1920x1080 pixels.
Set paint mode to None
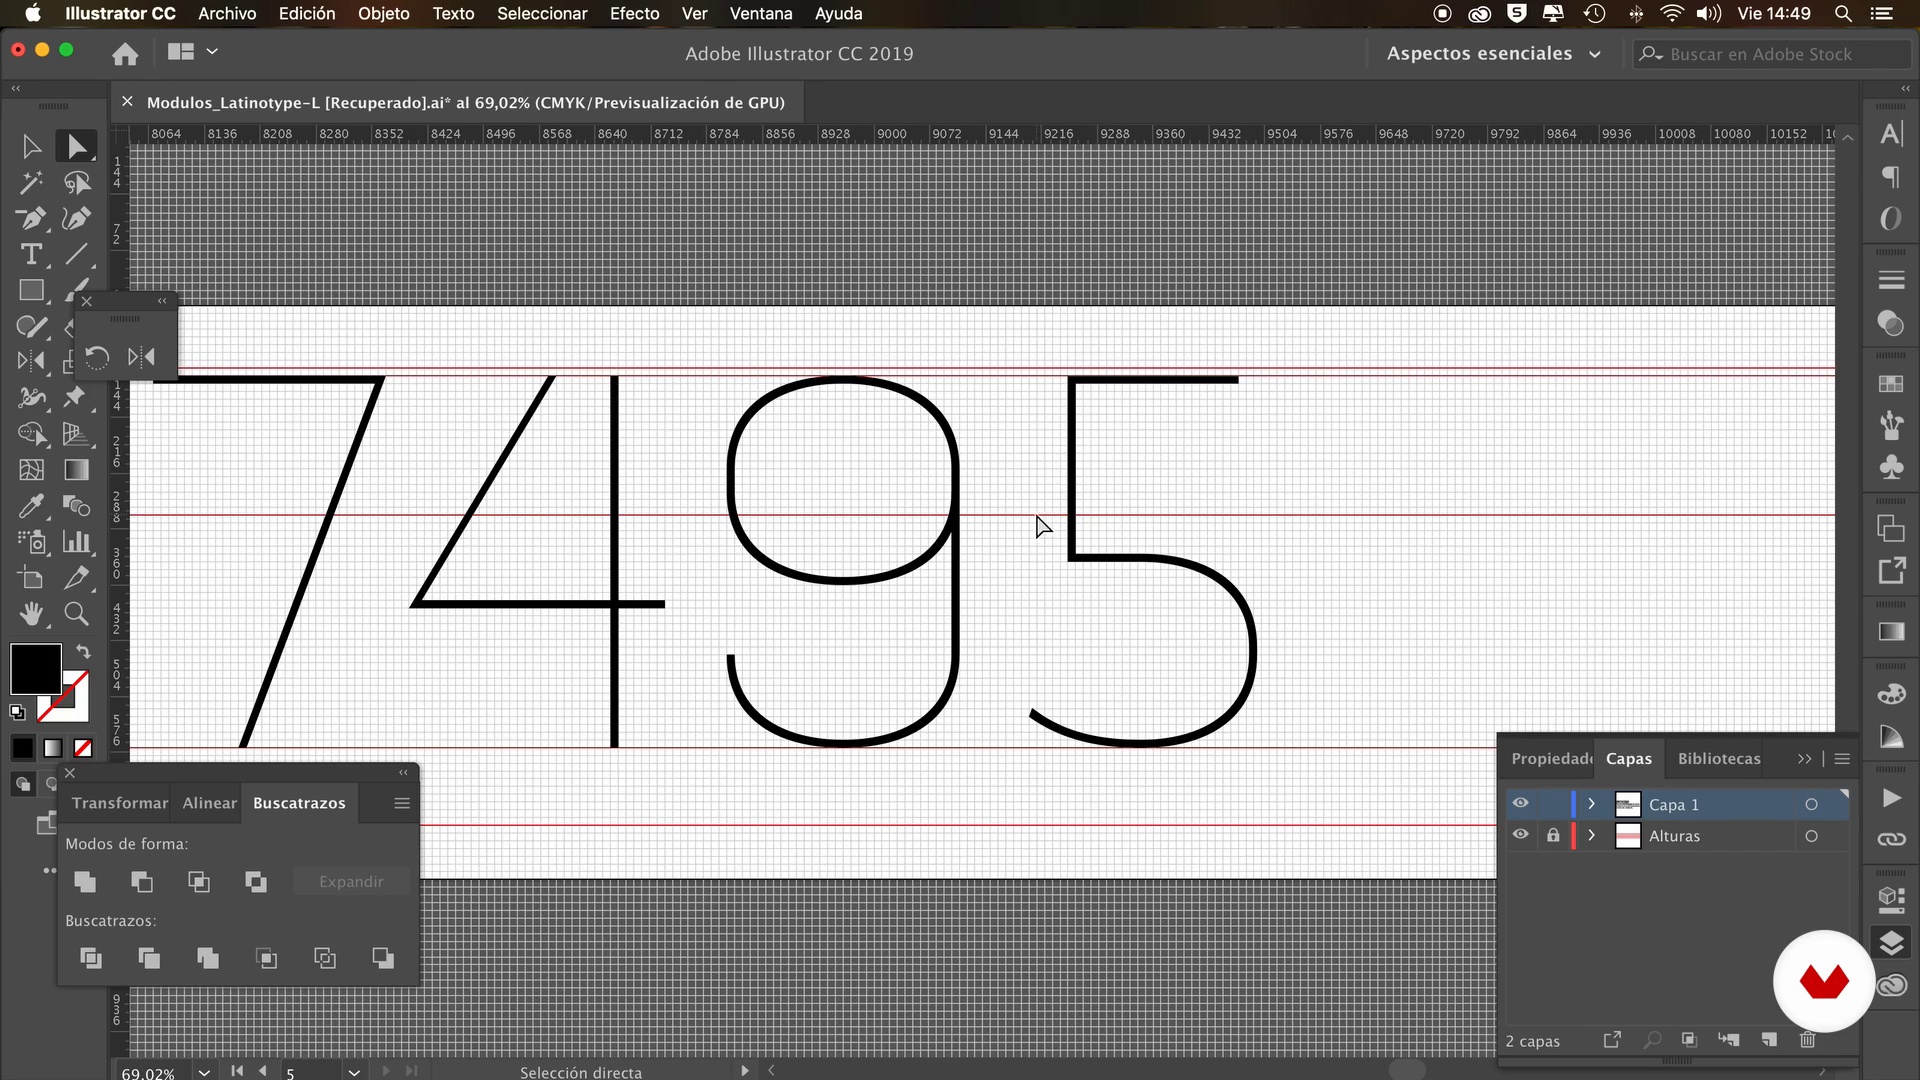click(83, 748)
